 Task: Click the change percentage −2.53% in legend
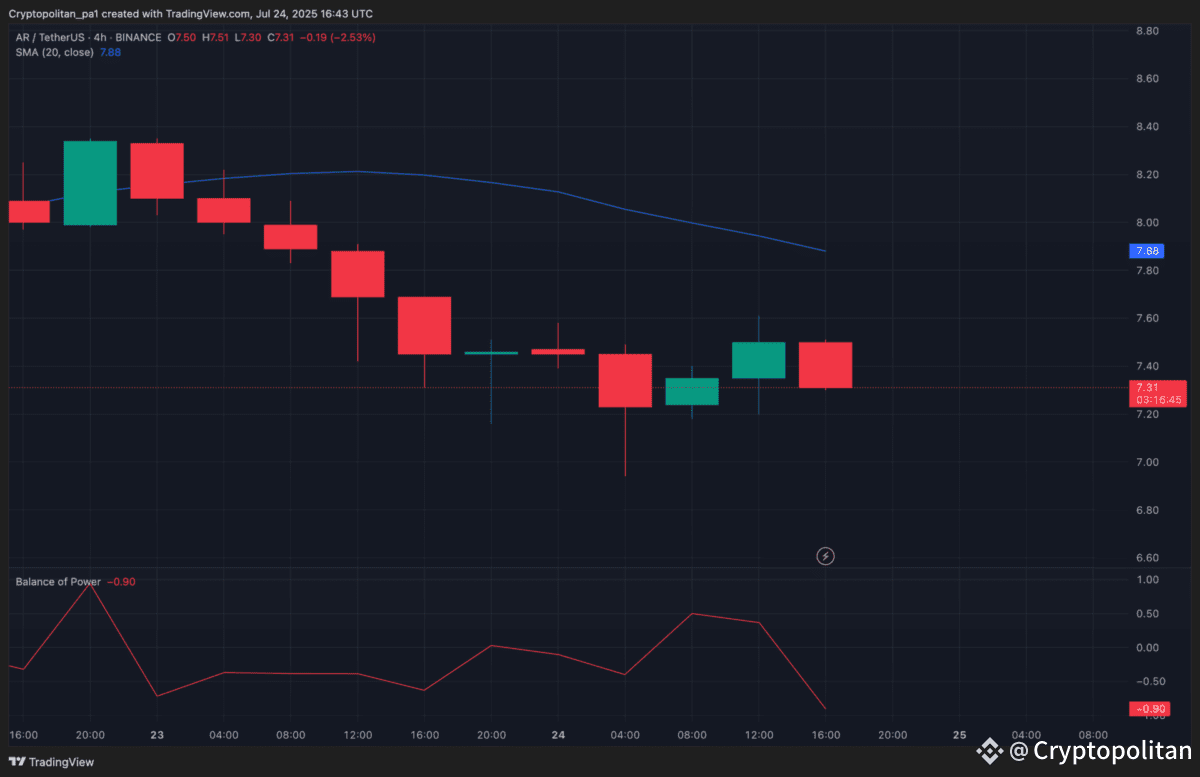[355, 36]
